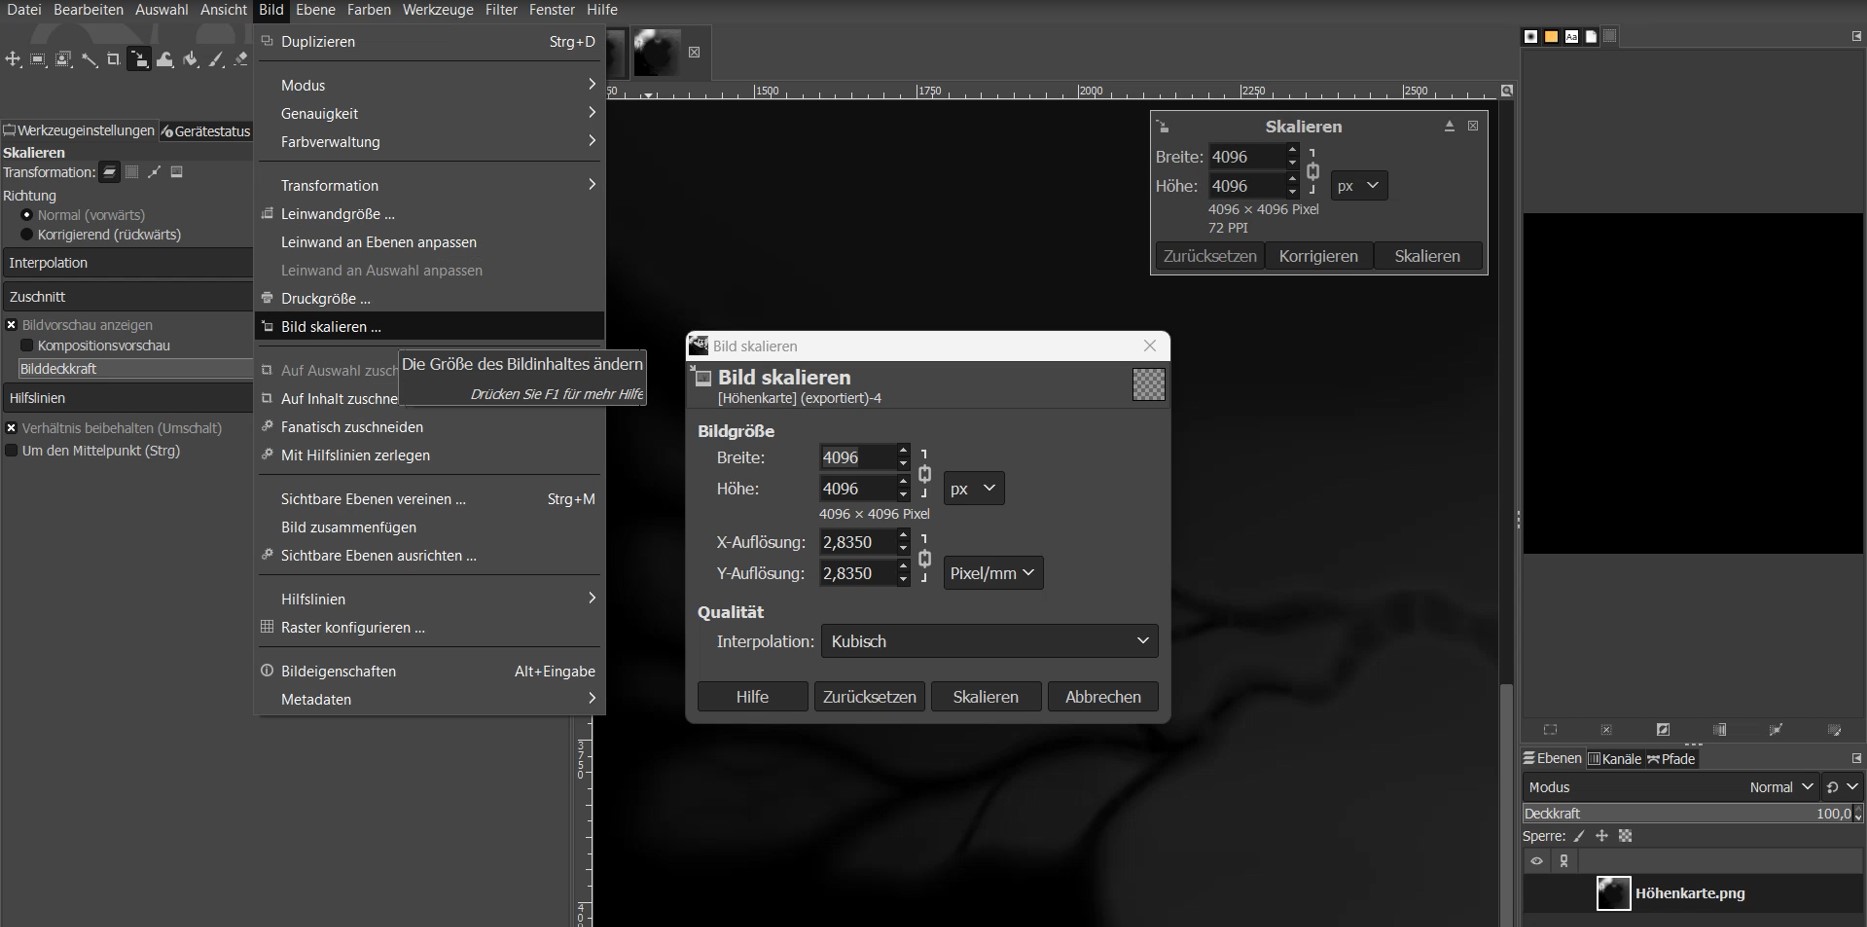Click Abbrechen in the scale dialog
Screen dimensions: 1867x927
click(x=1103, y=697)
